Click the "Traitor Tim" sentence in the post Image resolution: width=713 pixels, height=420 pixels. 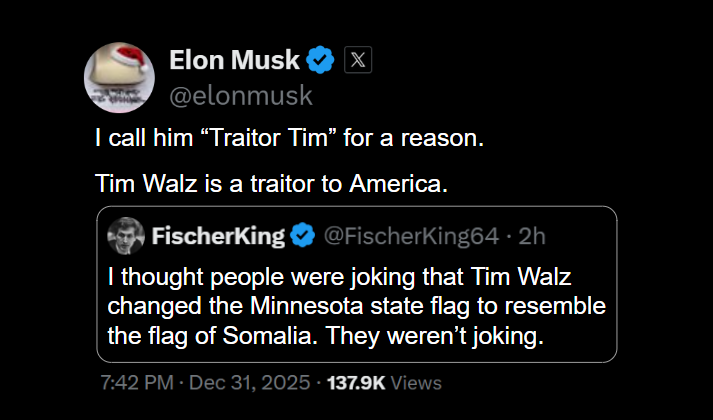click(289, 139)
